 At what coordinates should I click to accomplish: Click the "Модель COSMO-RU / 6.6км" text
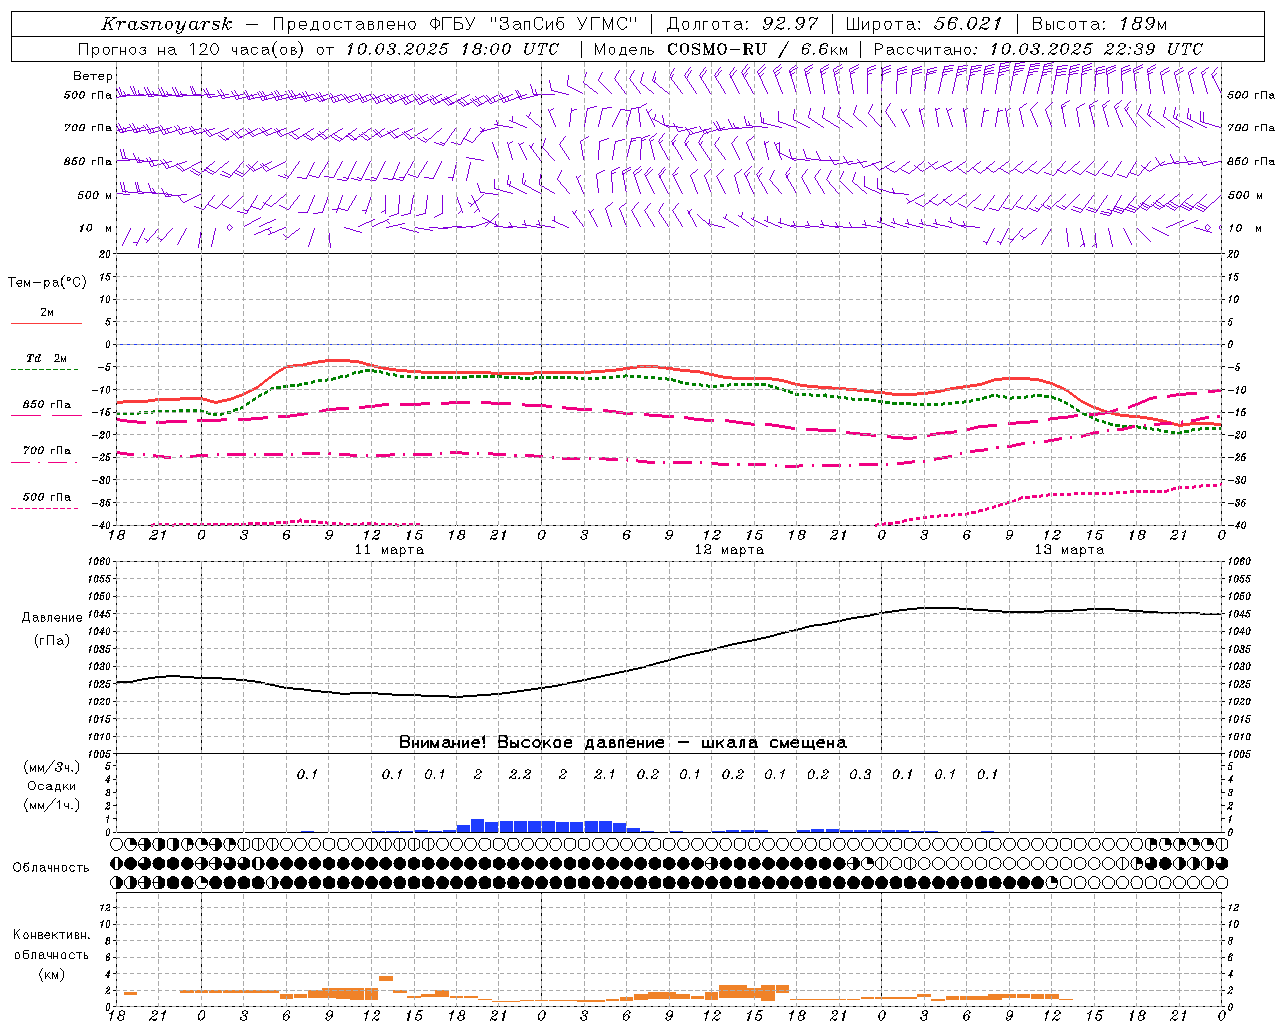click(x=721, y=49)
